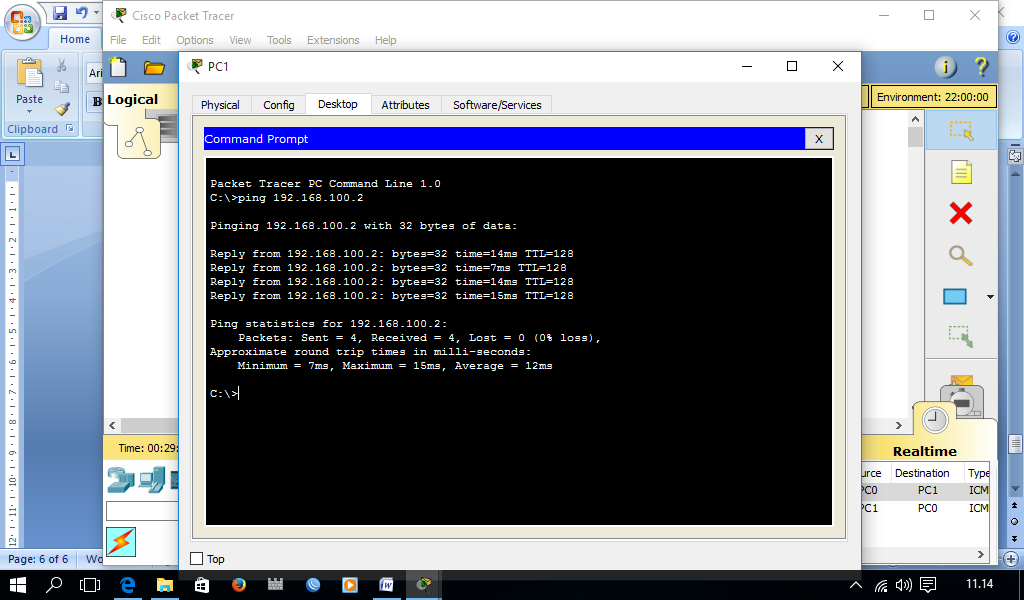
Task: Activate the Inspect magnifying glass tool
Action: pos(961,255)
